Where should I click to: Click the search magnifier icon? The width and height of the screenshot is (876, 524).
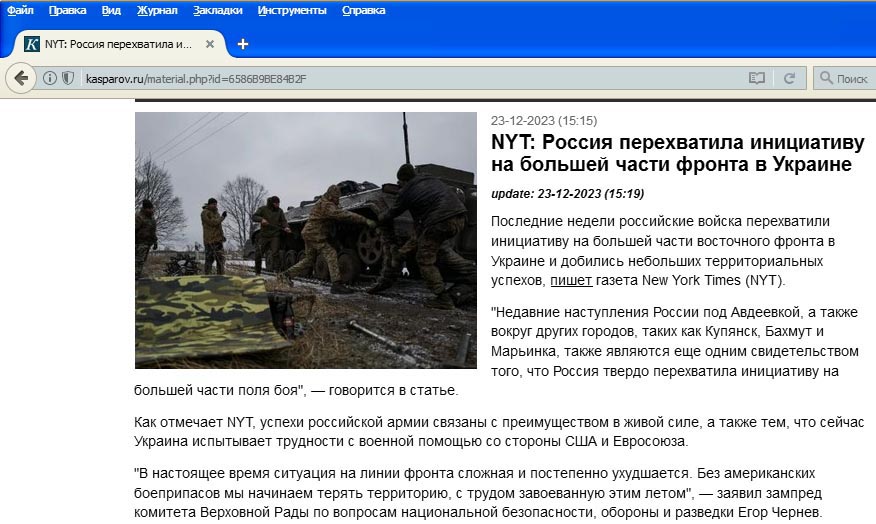coord(826,78)
